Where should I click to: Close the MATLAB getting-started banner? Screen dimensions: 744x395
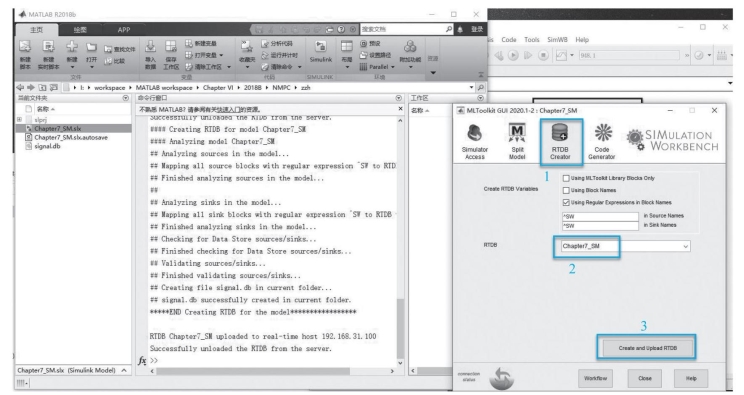pyautogui.click(x=400, y=109)
